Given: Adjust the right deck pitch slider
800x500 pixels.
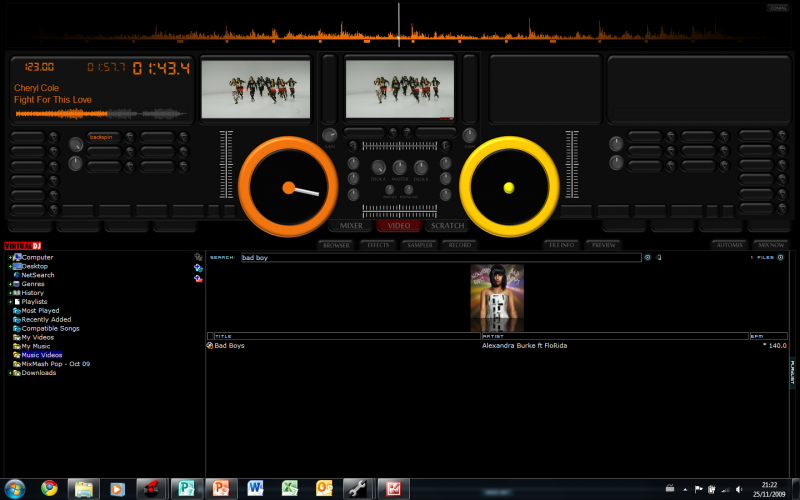Looking at the screenshot, I should tap(572, 164).
